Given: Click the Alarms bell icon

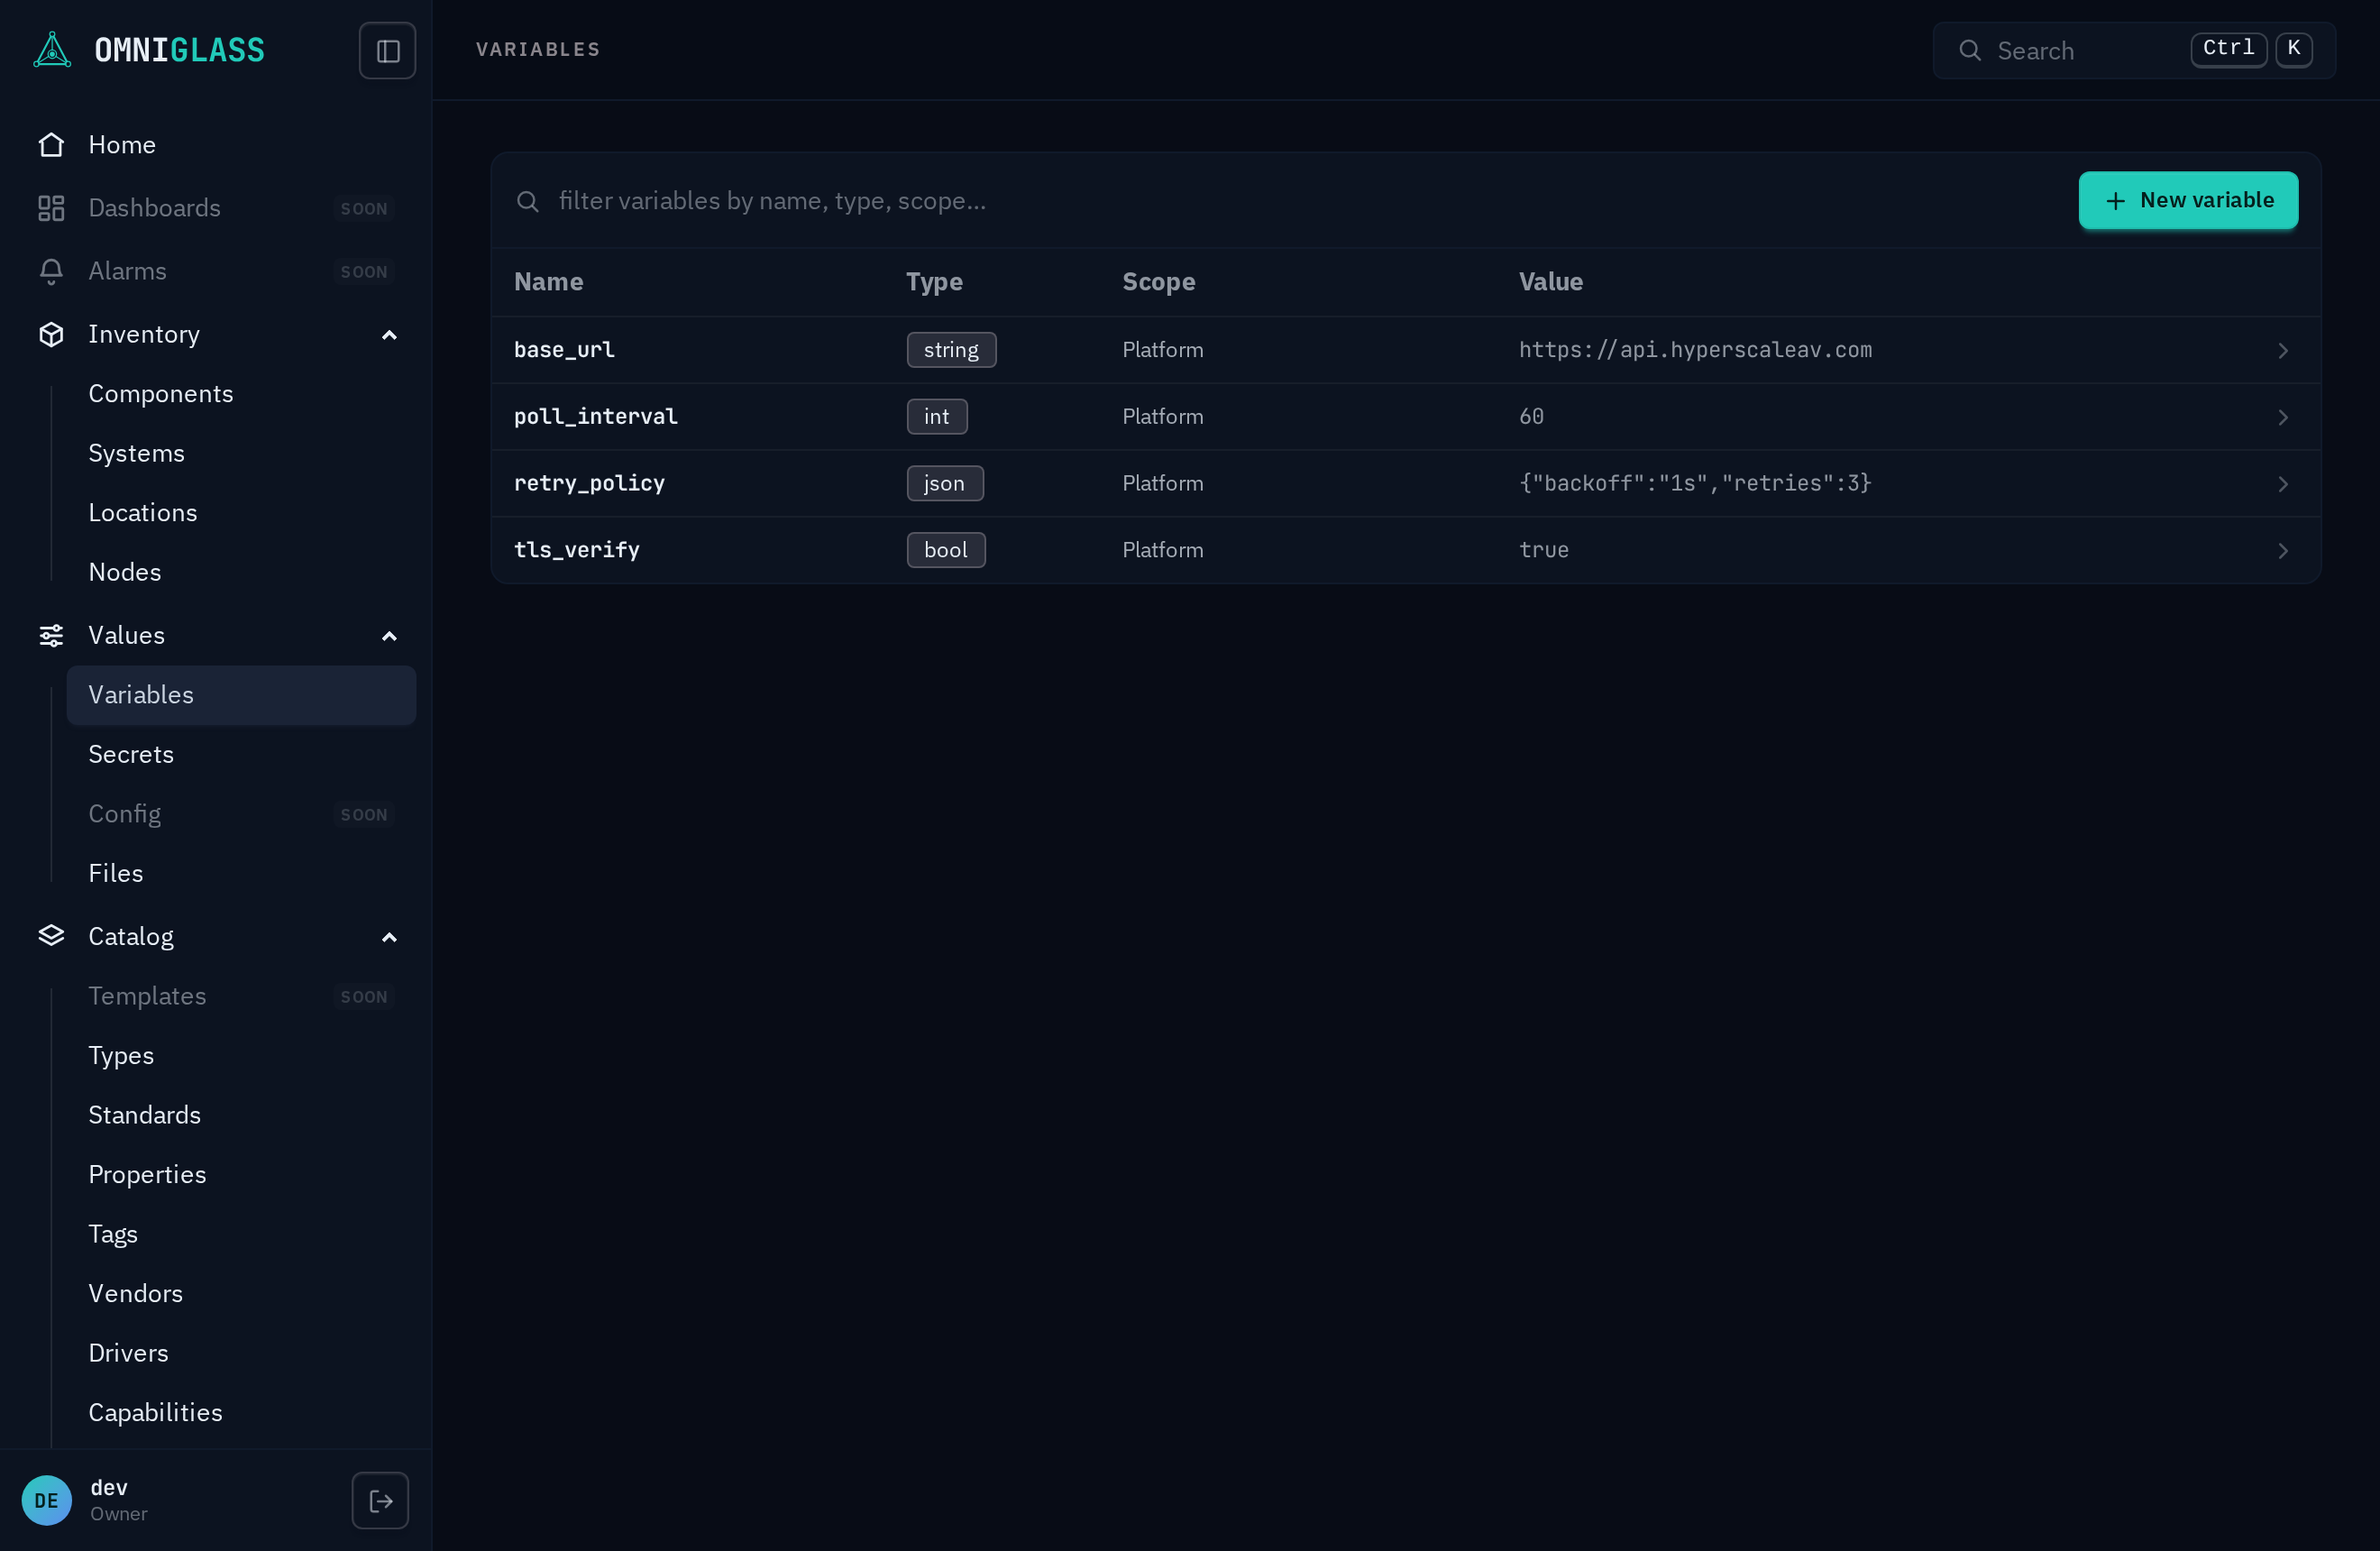Looking at the screenshot, I should point(51,271).
